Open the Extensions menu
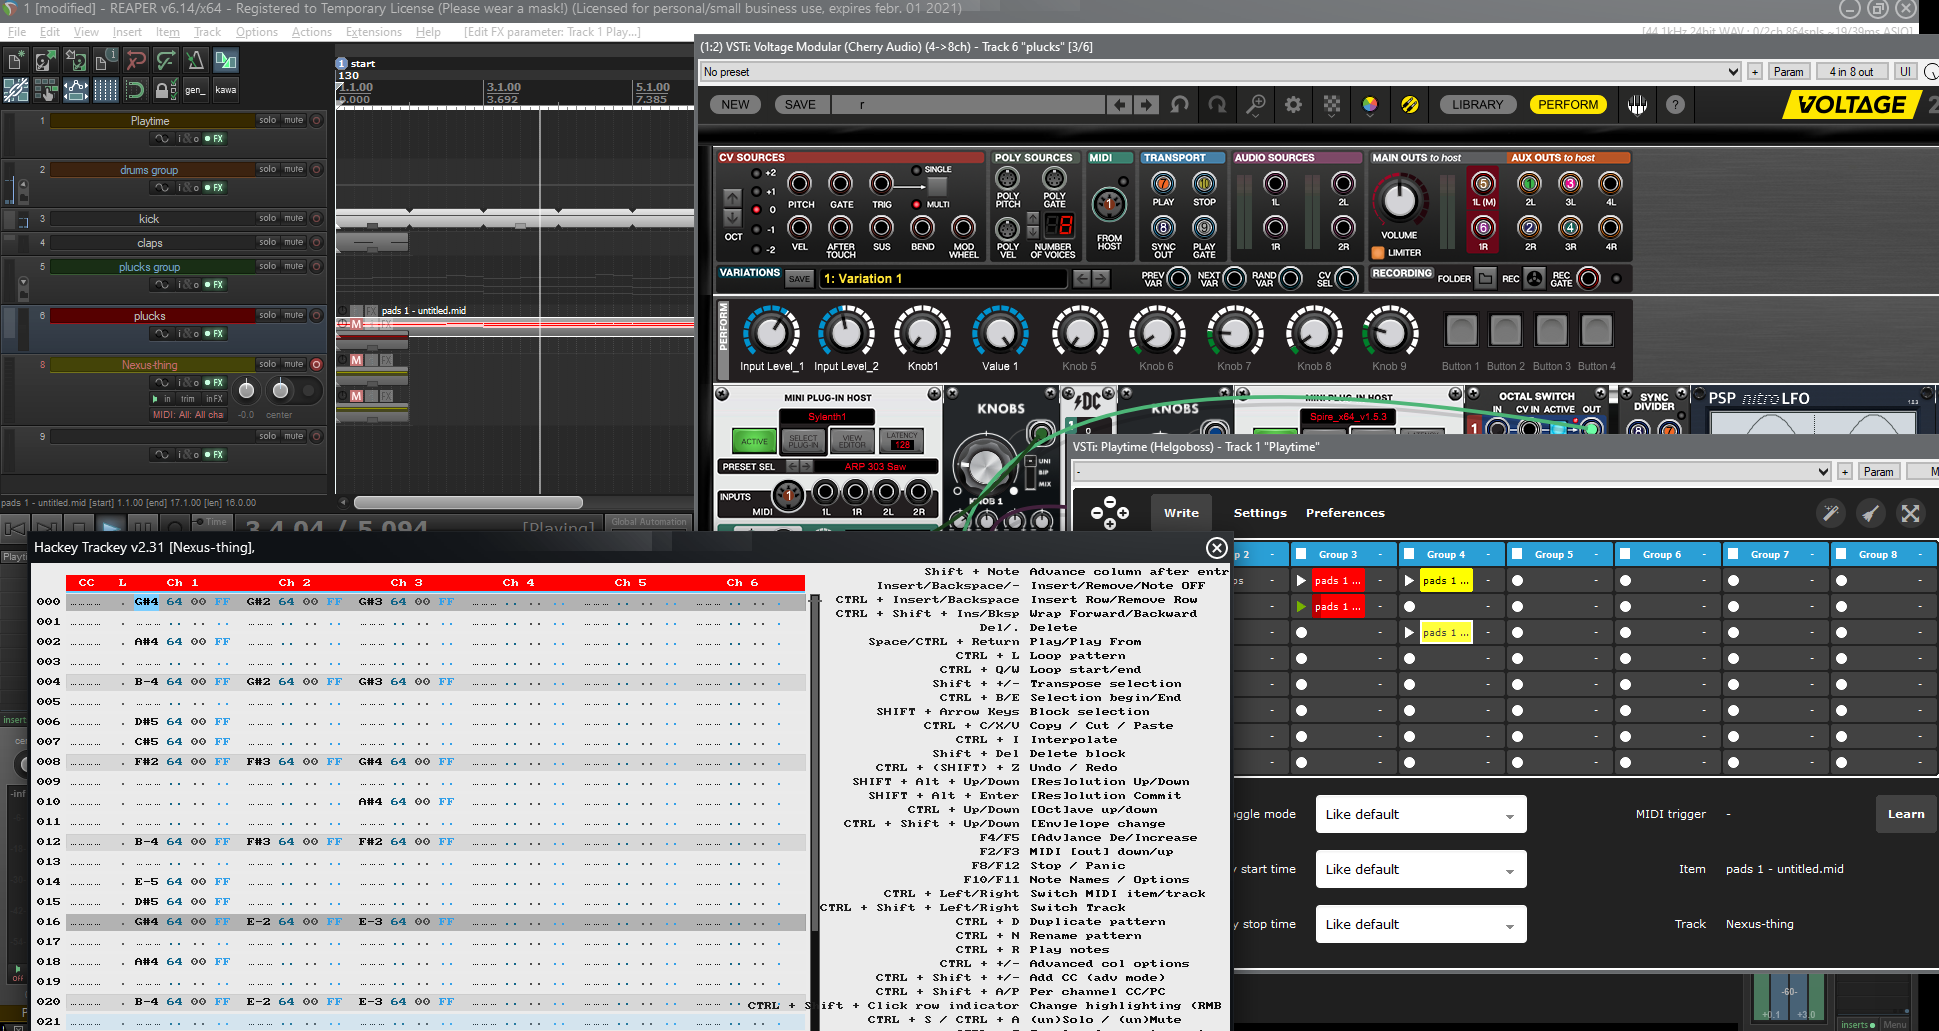Image resolution: width=1939 pixels, height=1031 pixels. pos(374,32)
